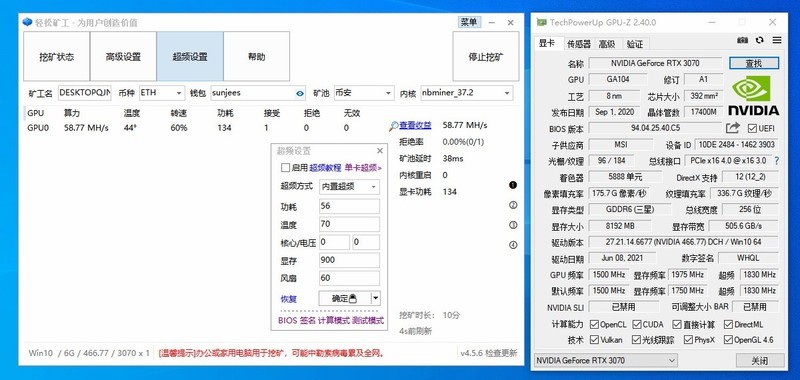Screen dimensions: 800x380
Task: Click the 签名 link
Action: pyautogui.click(x=307, y=321)
